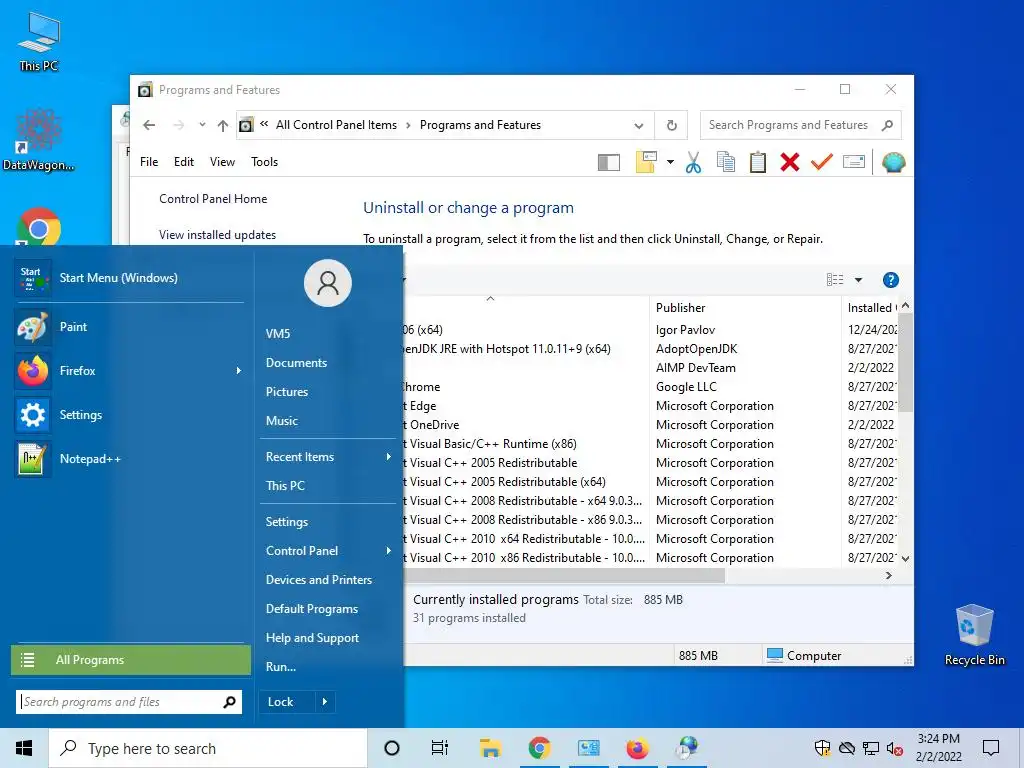Click the muted volume tray icon
This screenshot has height=768, width=1024.
[x=894, y=748]
